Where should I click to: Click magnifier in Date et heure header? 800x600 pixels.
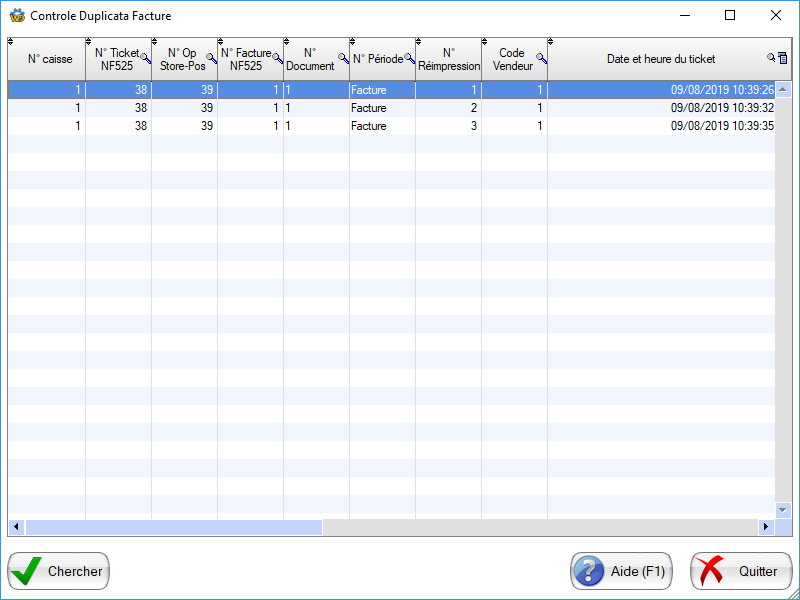click(771, 59)
